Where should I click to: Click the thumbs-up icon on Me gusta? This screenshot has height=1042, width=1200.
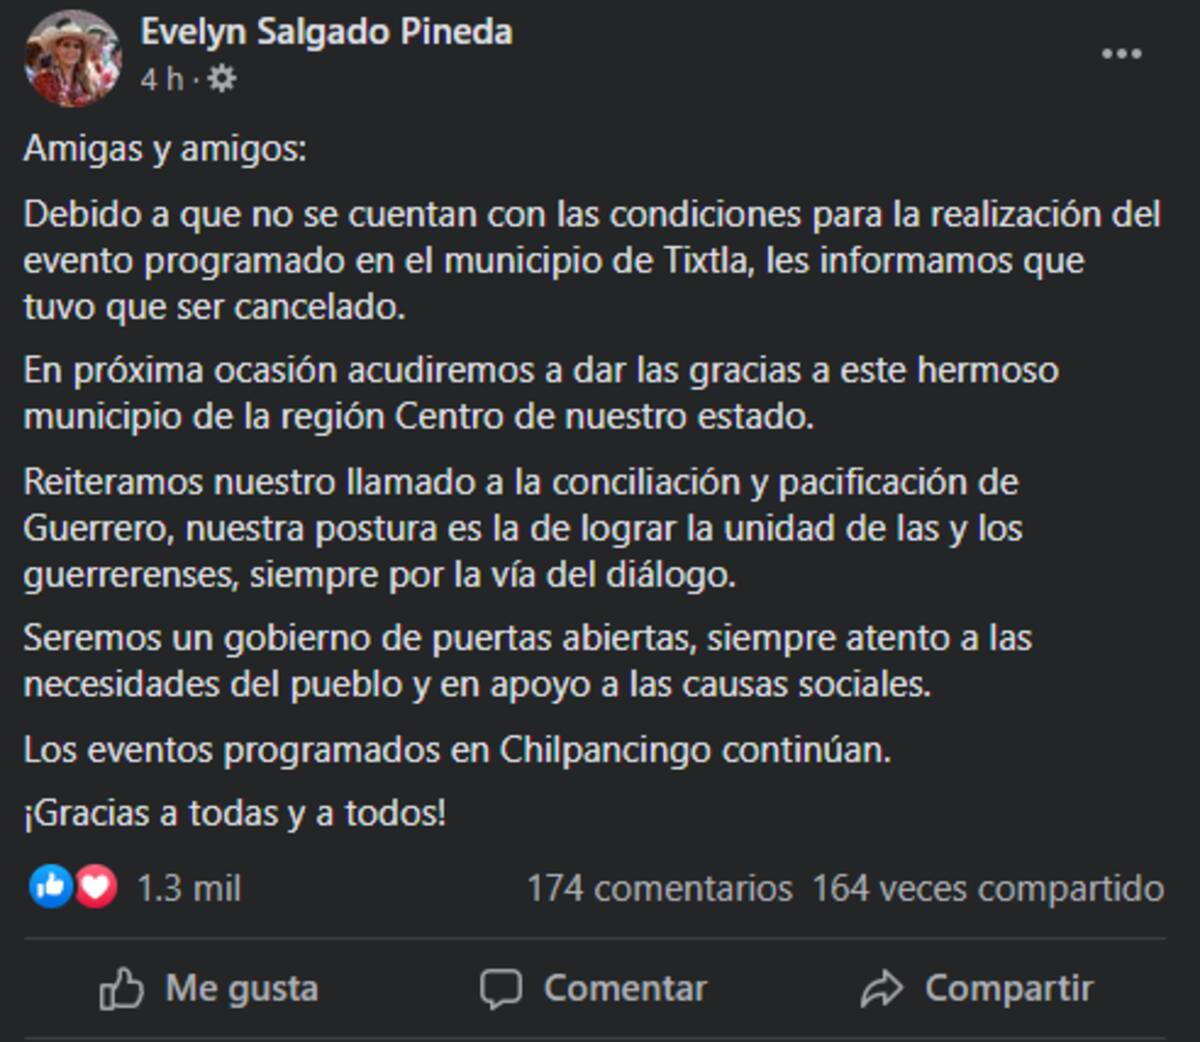[122, 989]
